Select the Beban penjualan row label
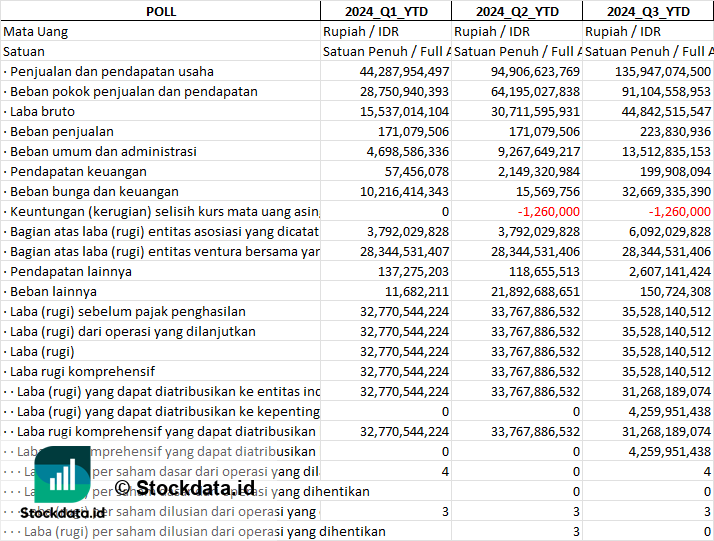714x541 pixels. click(x=62, y=131)
